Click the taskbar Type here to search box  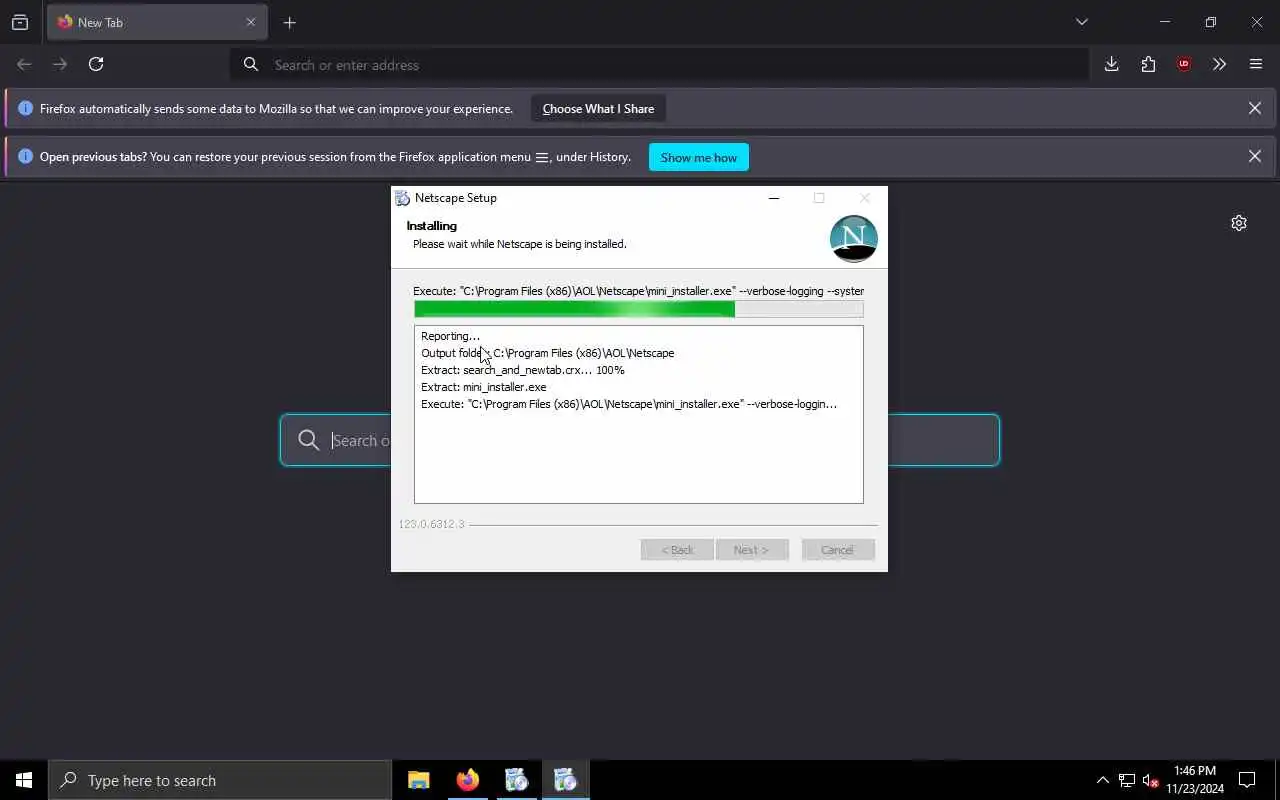[220, 780]
